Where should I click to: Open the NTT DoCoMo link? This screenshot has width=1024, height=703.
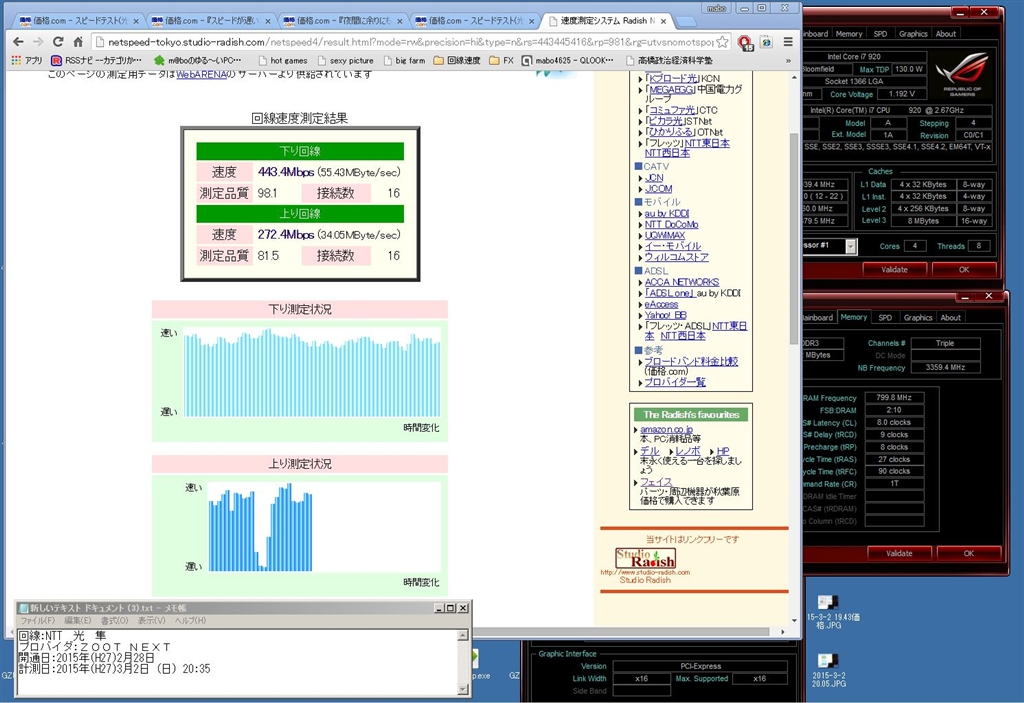click(x=671, y=224)
